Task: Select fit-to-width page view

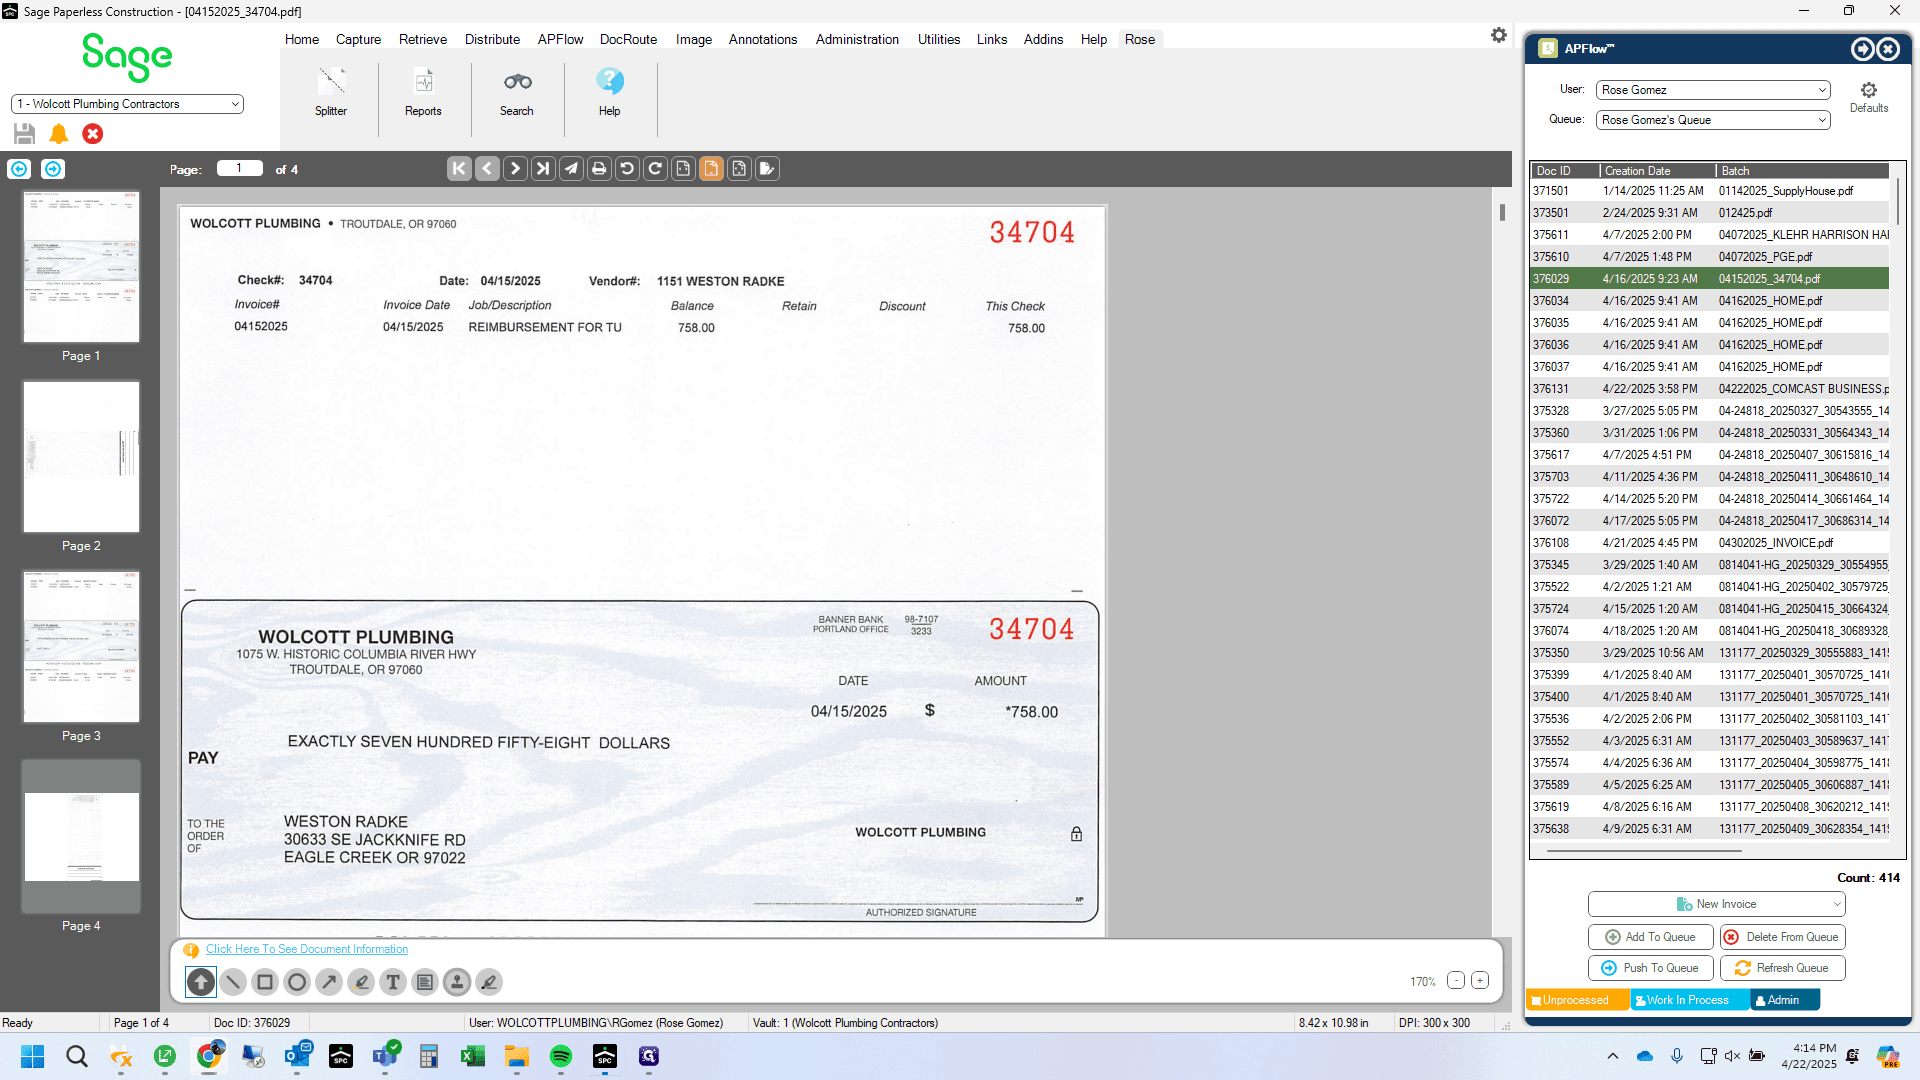Action: click(x=683, y=169)
